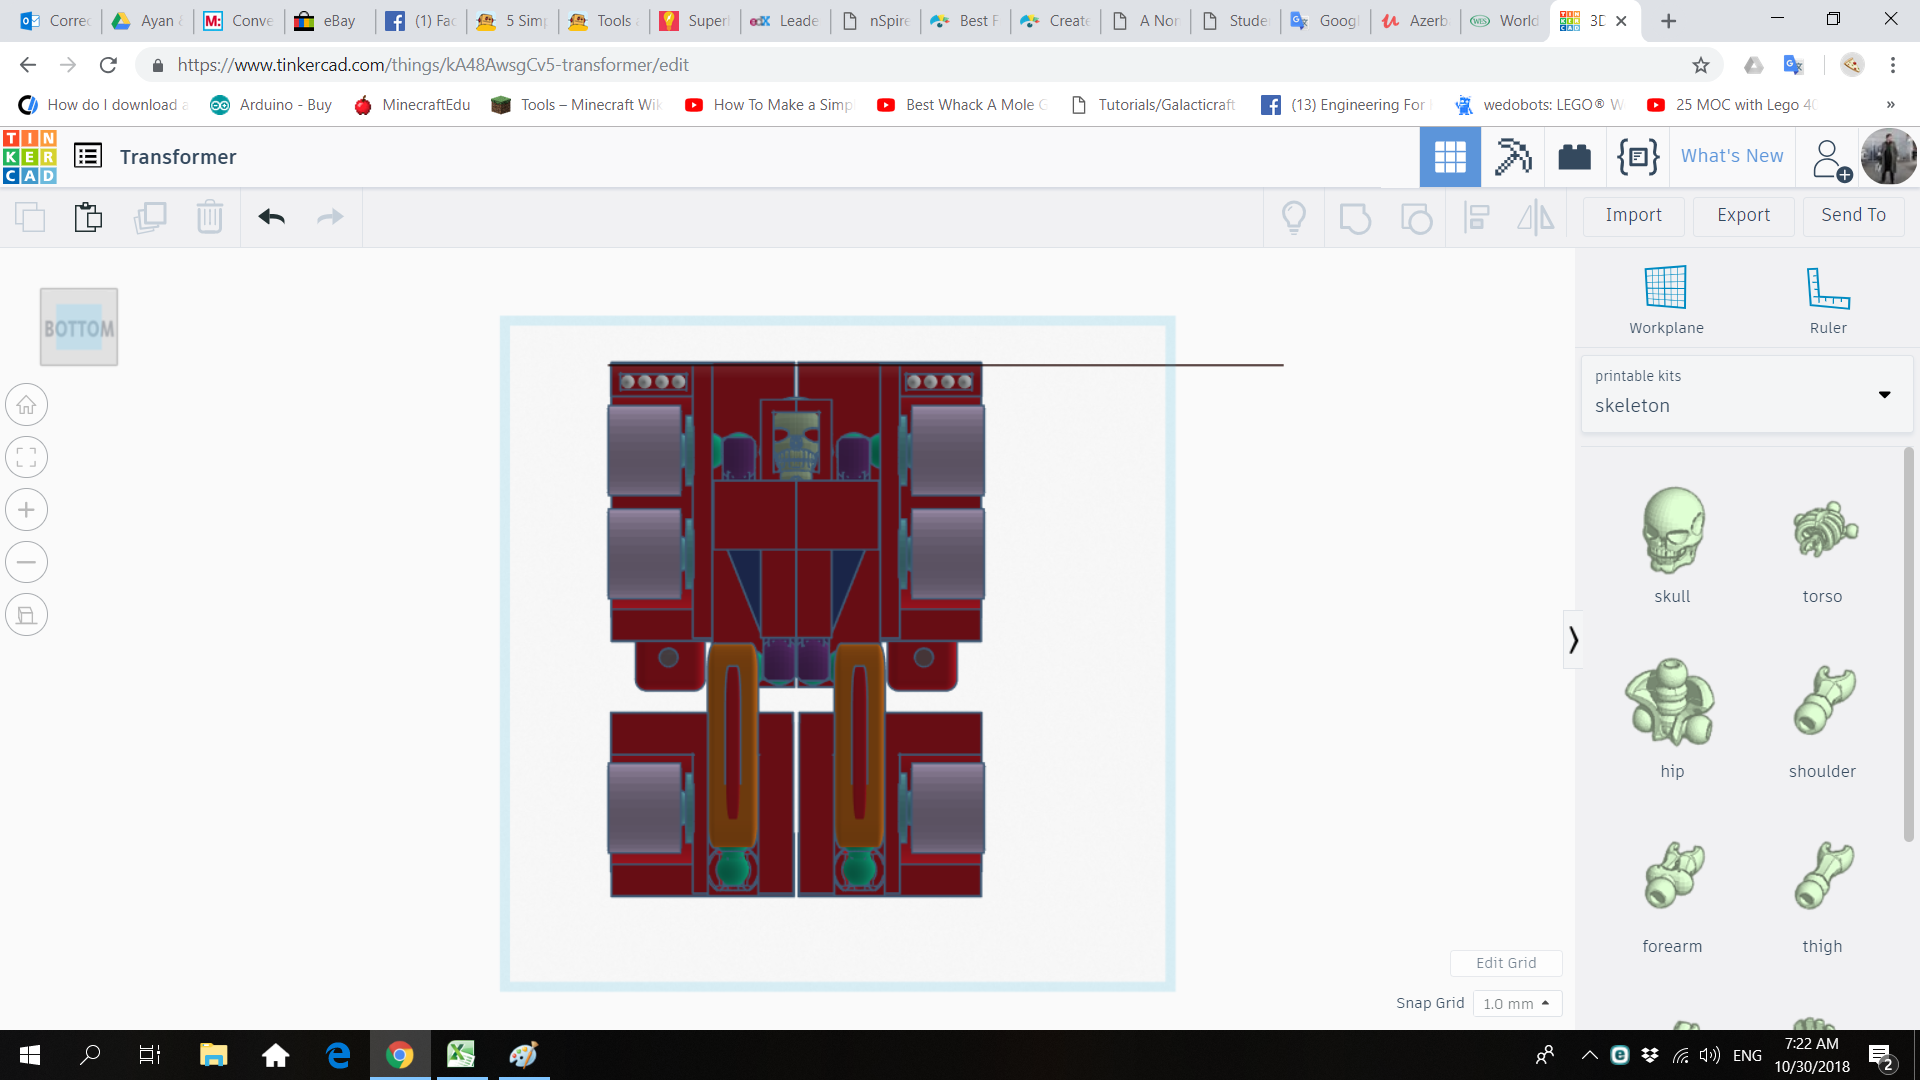The image size is (1920, 1080).
Task: Open the Code Blocks editor icon
Action: (1637, 157)
